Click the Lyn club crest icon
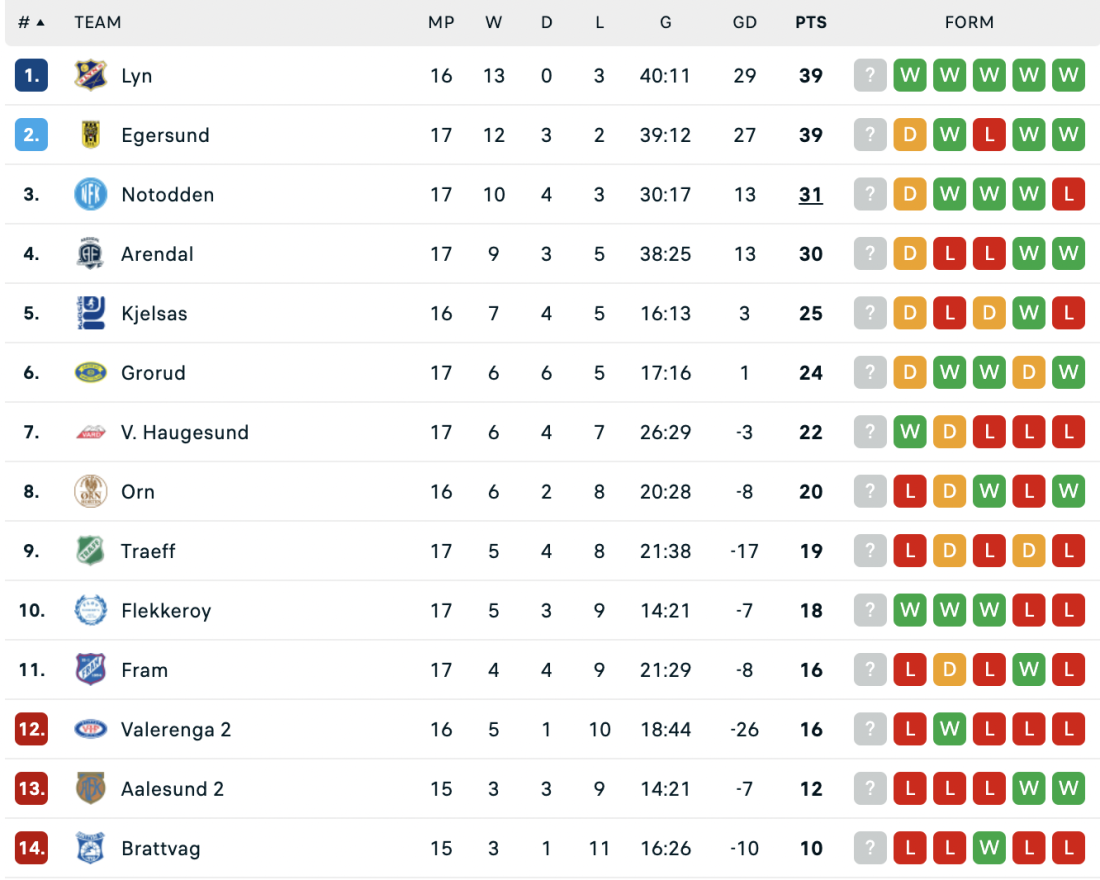This screenshot has height=880, width=1100. 91,75
